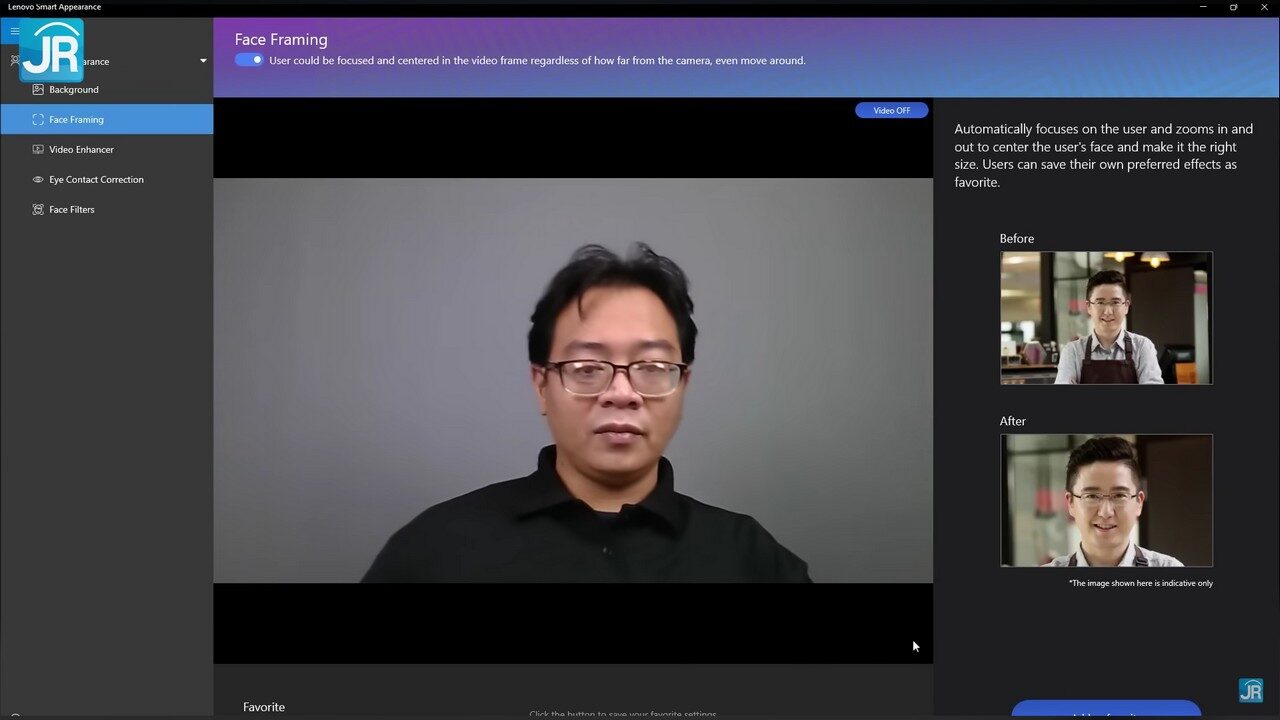Click the blue Face Framing enable slider
The height and width of the screenshot is (720, 1280).
pyautogui.click(x=248, y=60)
